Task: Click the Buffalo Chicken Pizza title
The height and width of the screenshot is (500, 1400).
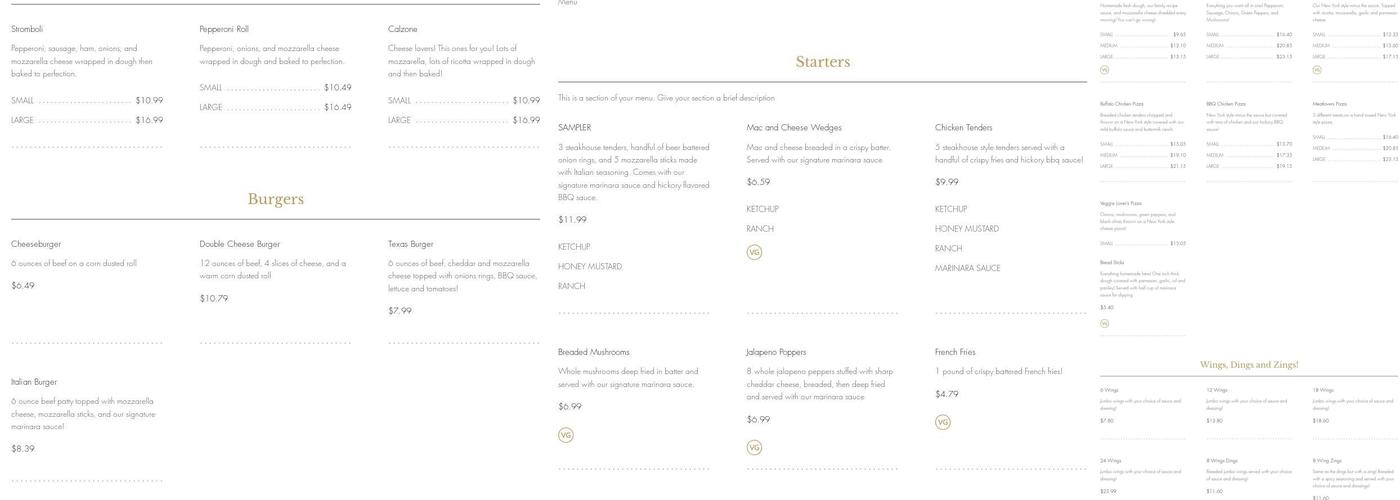Action: pyautogui.click(x=1120, y=104)
